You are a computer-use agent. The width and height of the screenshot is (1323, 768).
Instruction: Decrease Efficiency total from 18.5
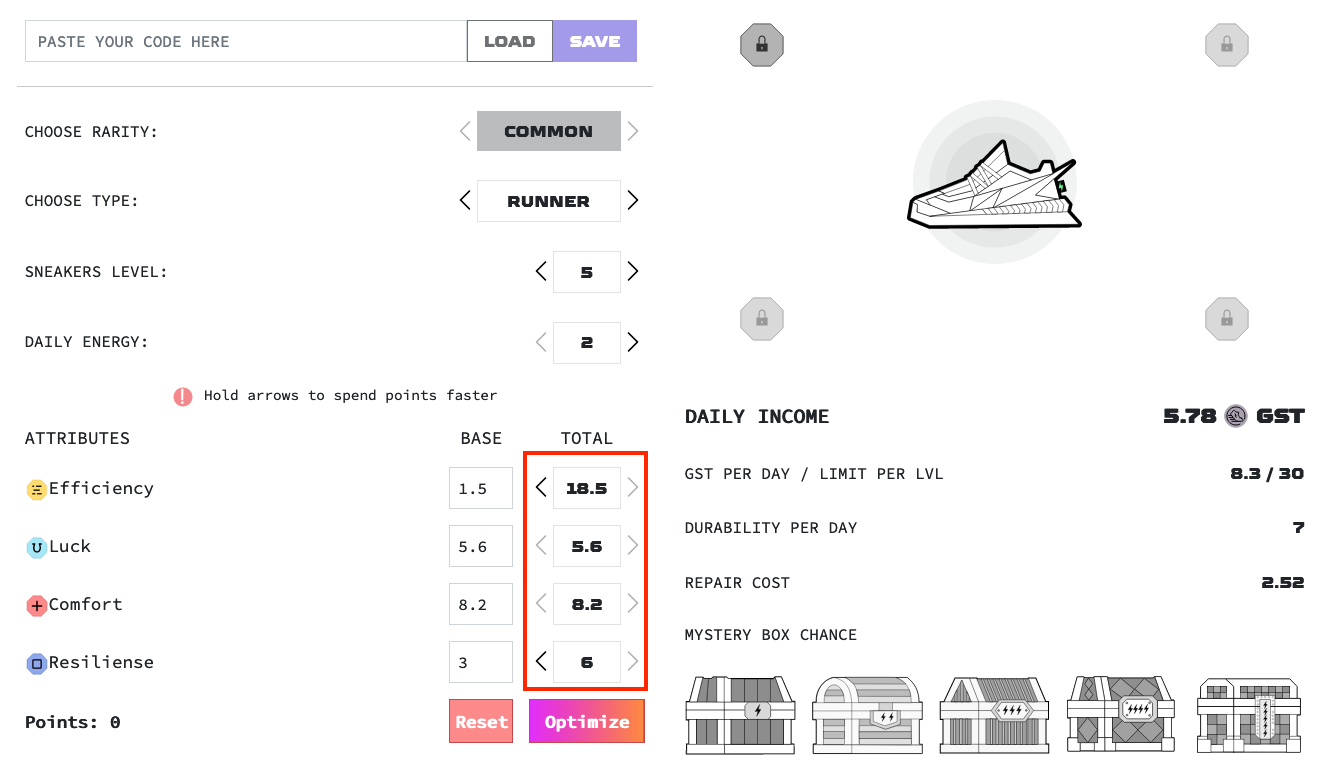click(540, 488)
